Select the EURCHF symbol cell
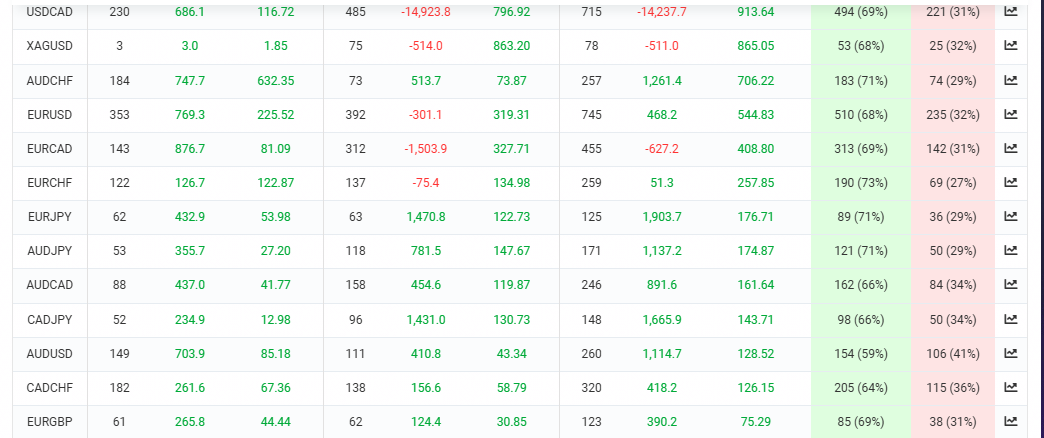1044x438 pixels. 50,183
